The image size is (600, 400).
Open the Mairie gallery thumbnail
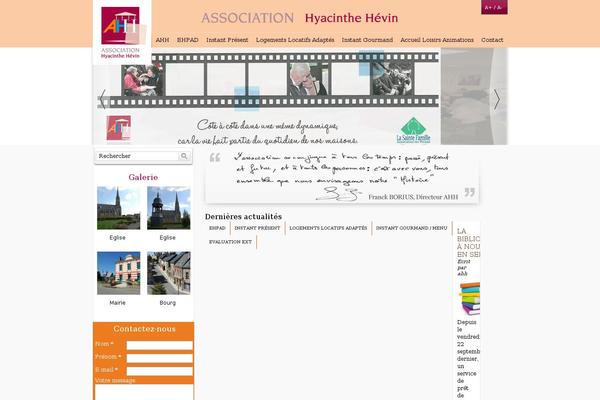pos(119,273)
